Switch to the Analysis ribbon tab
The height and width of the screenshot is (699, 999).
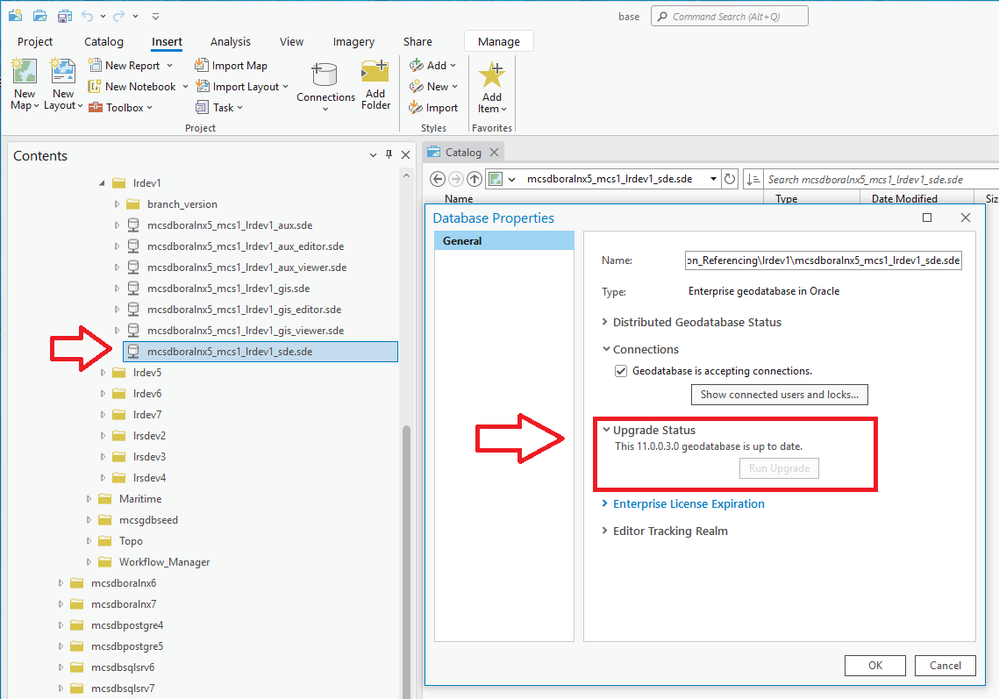pyautogui.click(x=230, y=41)
